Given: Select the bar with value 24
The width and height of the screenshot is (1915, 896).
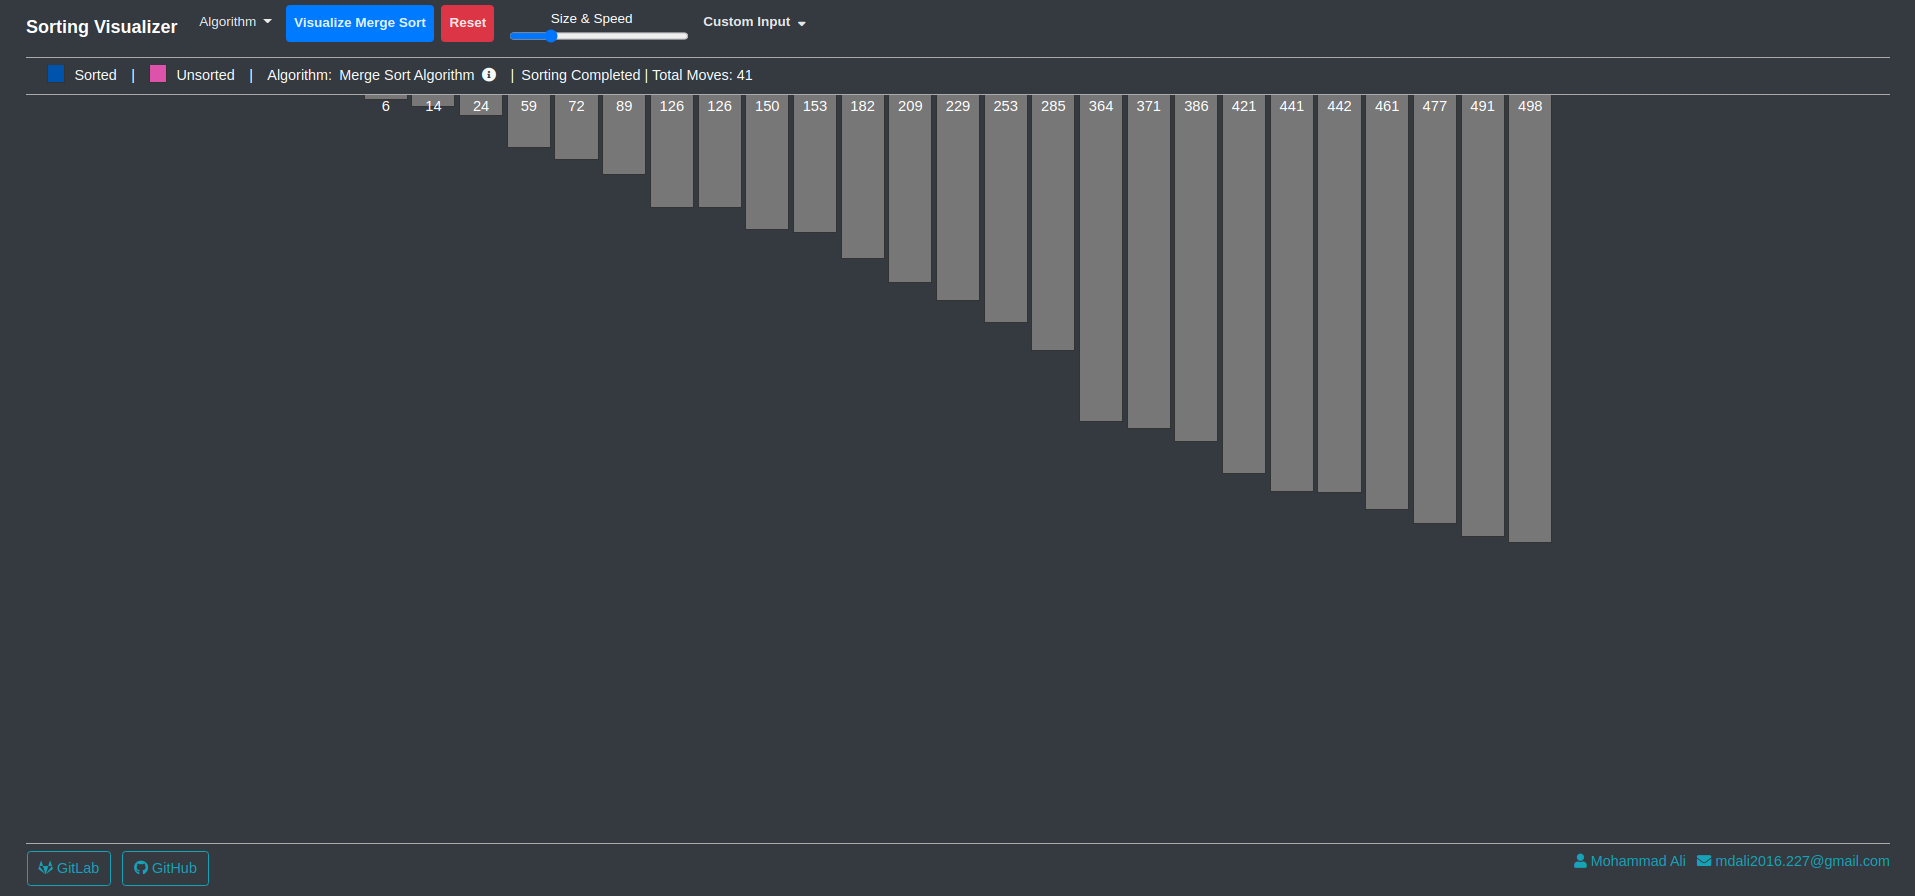Looking at the screenshot, I should click(481, 105).
